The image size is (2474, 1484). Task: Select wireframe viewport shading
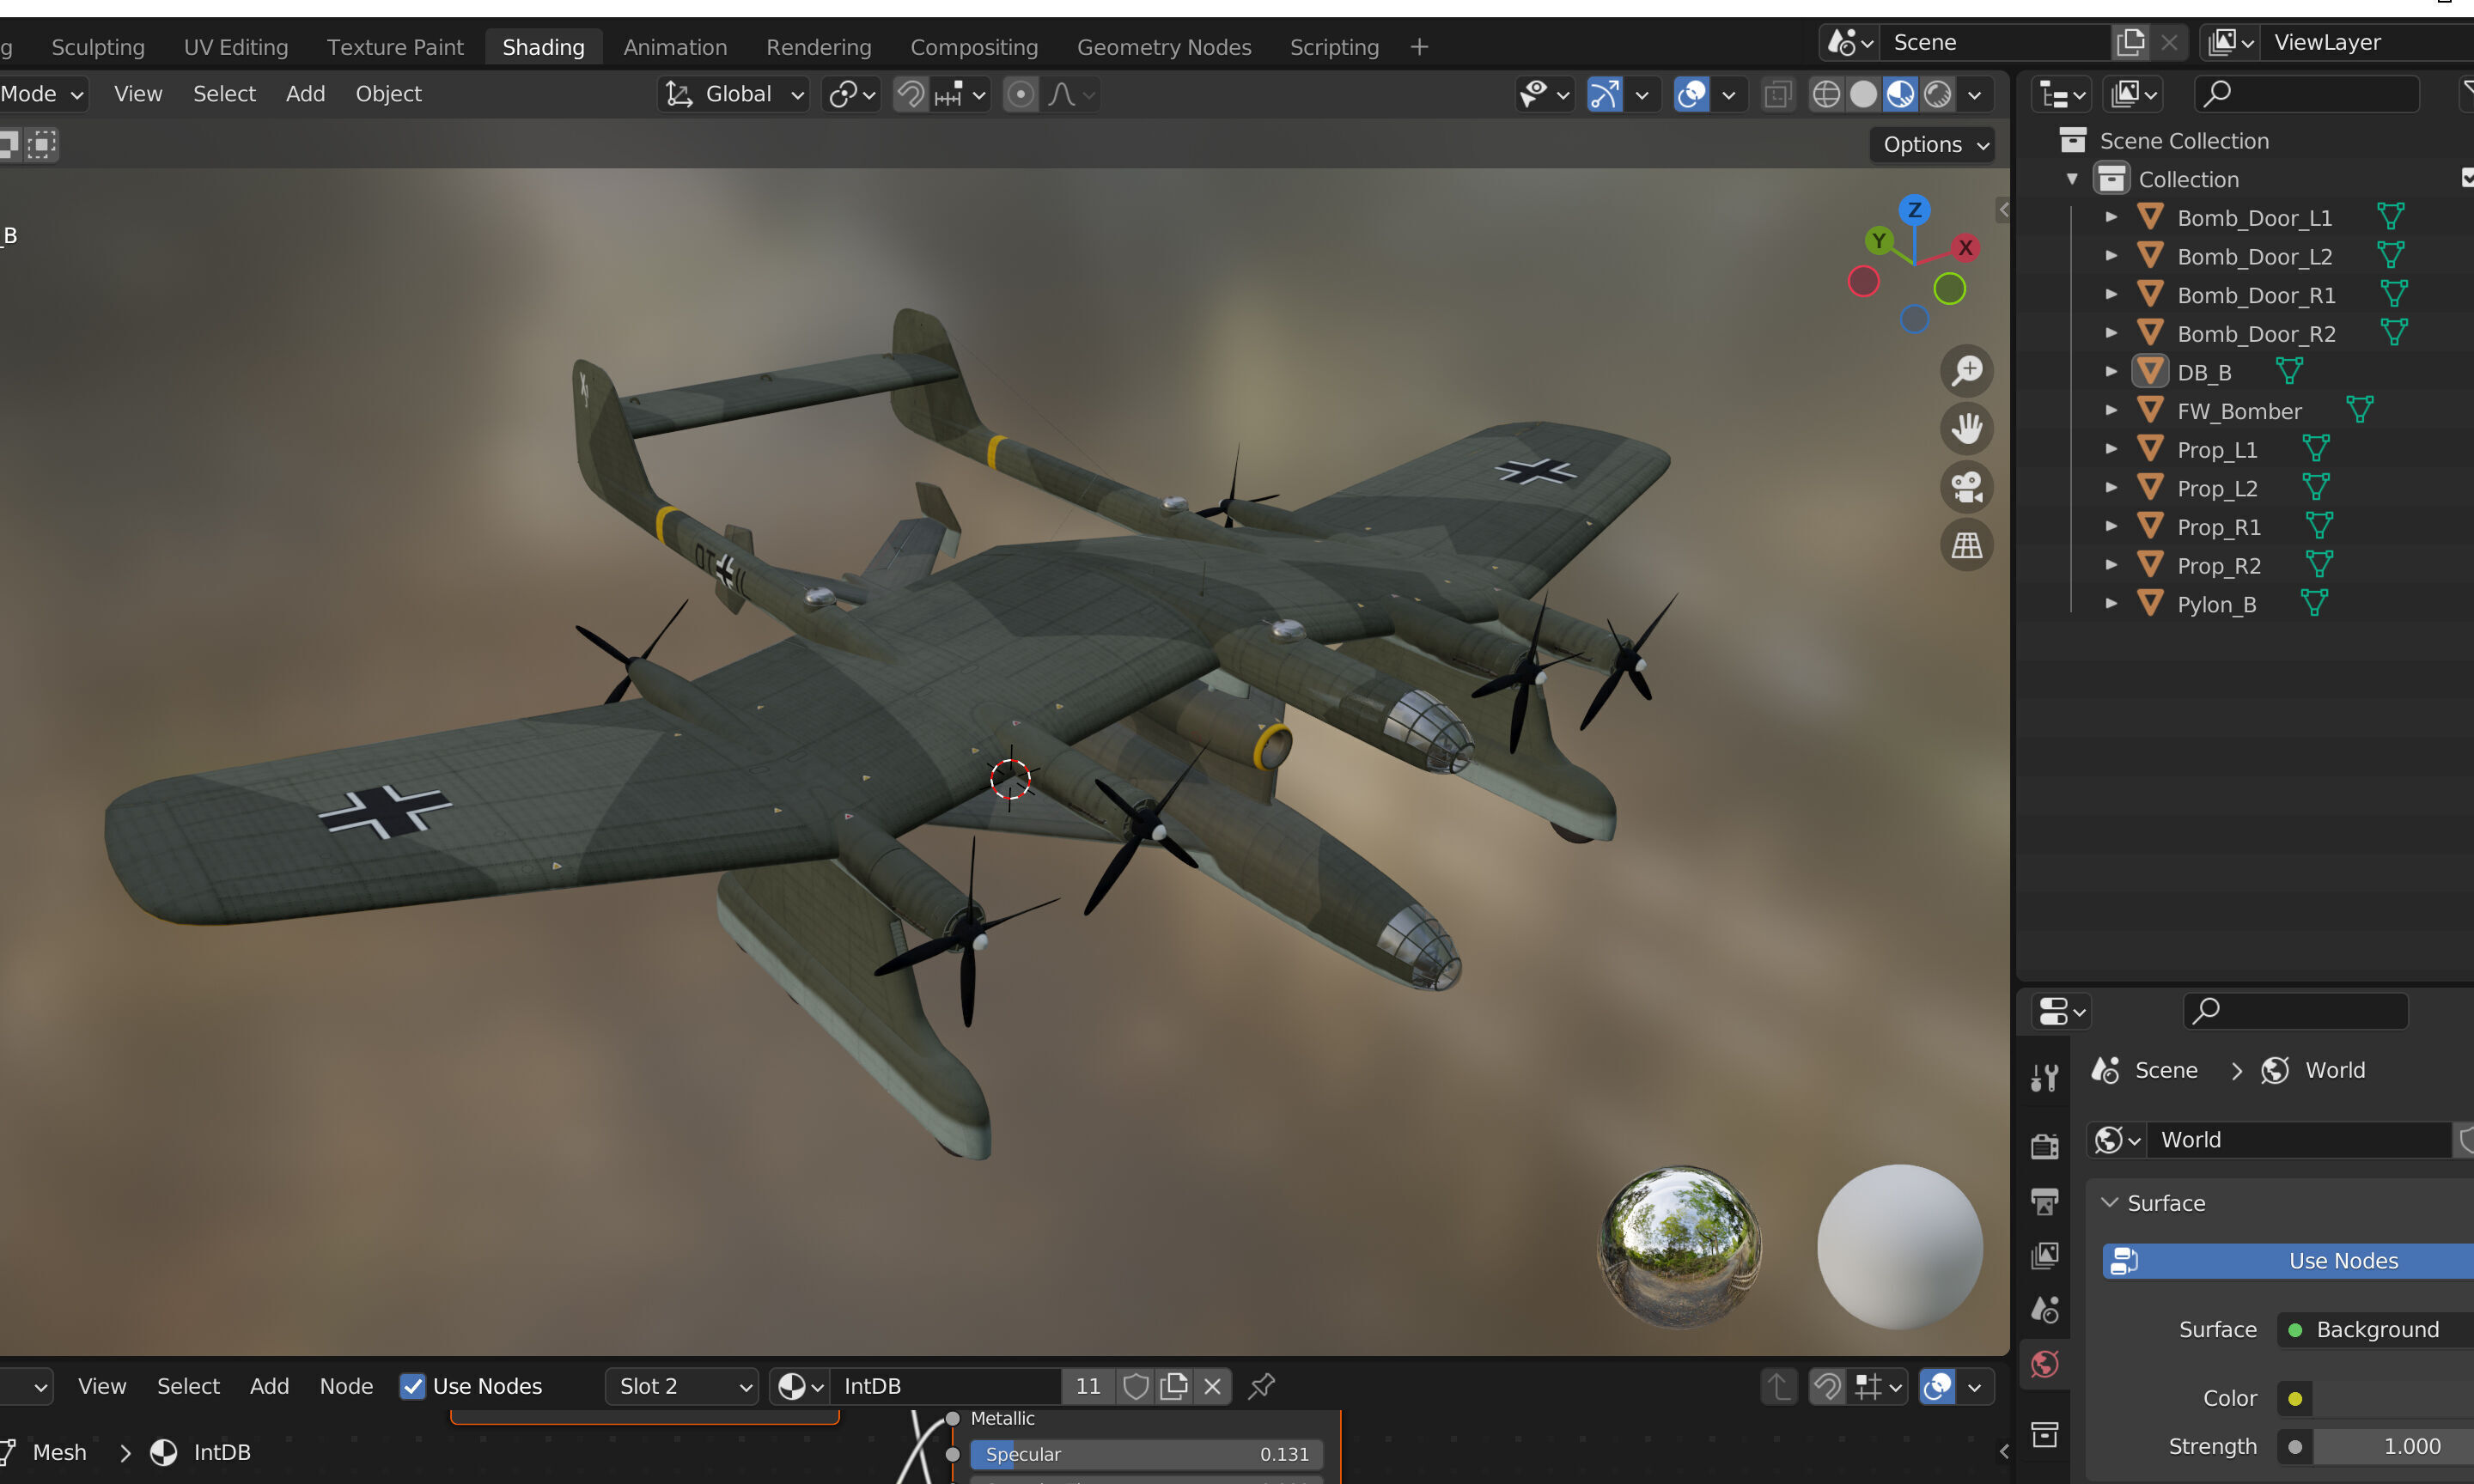coord(1826,94)
